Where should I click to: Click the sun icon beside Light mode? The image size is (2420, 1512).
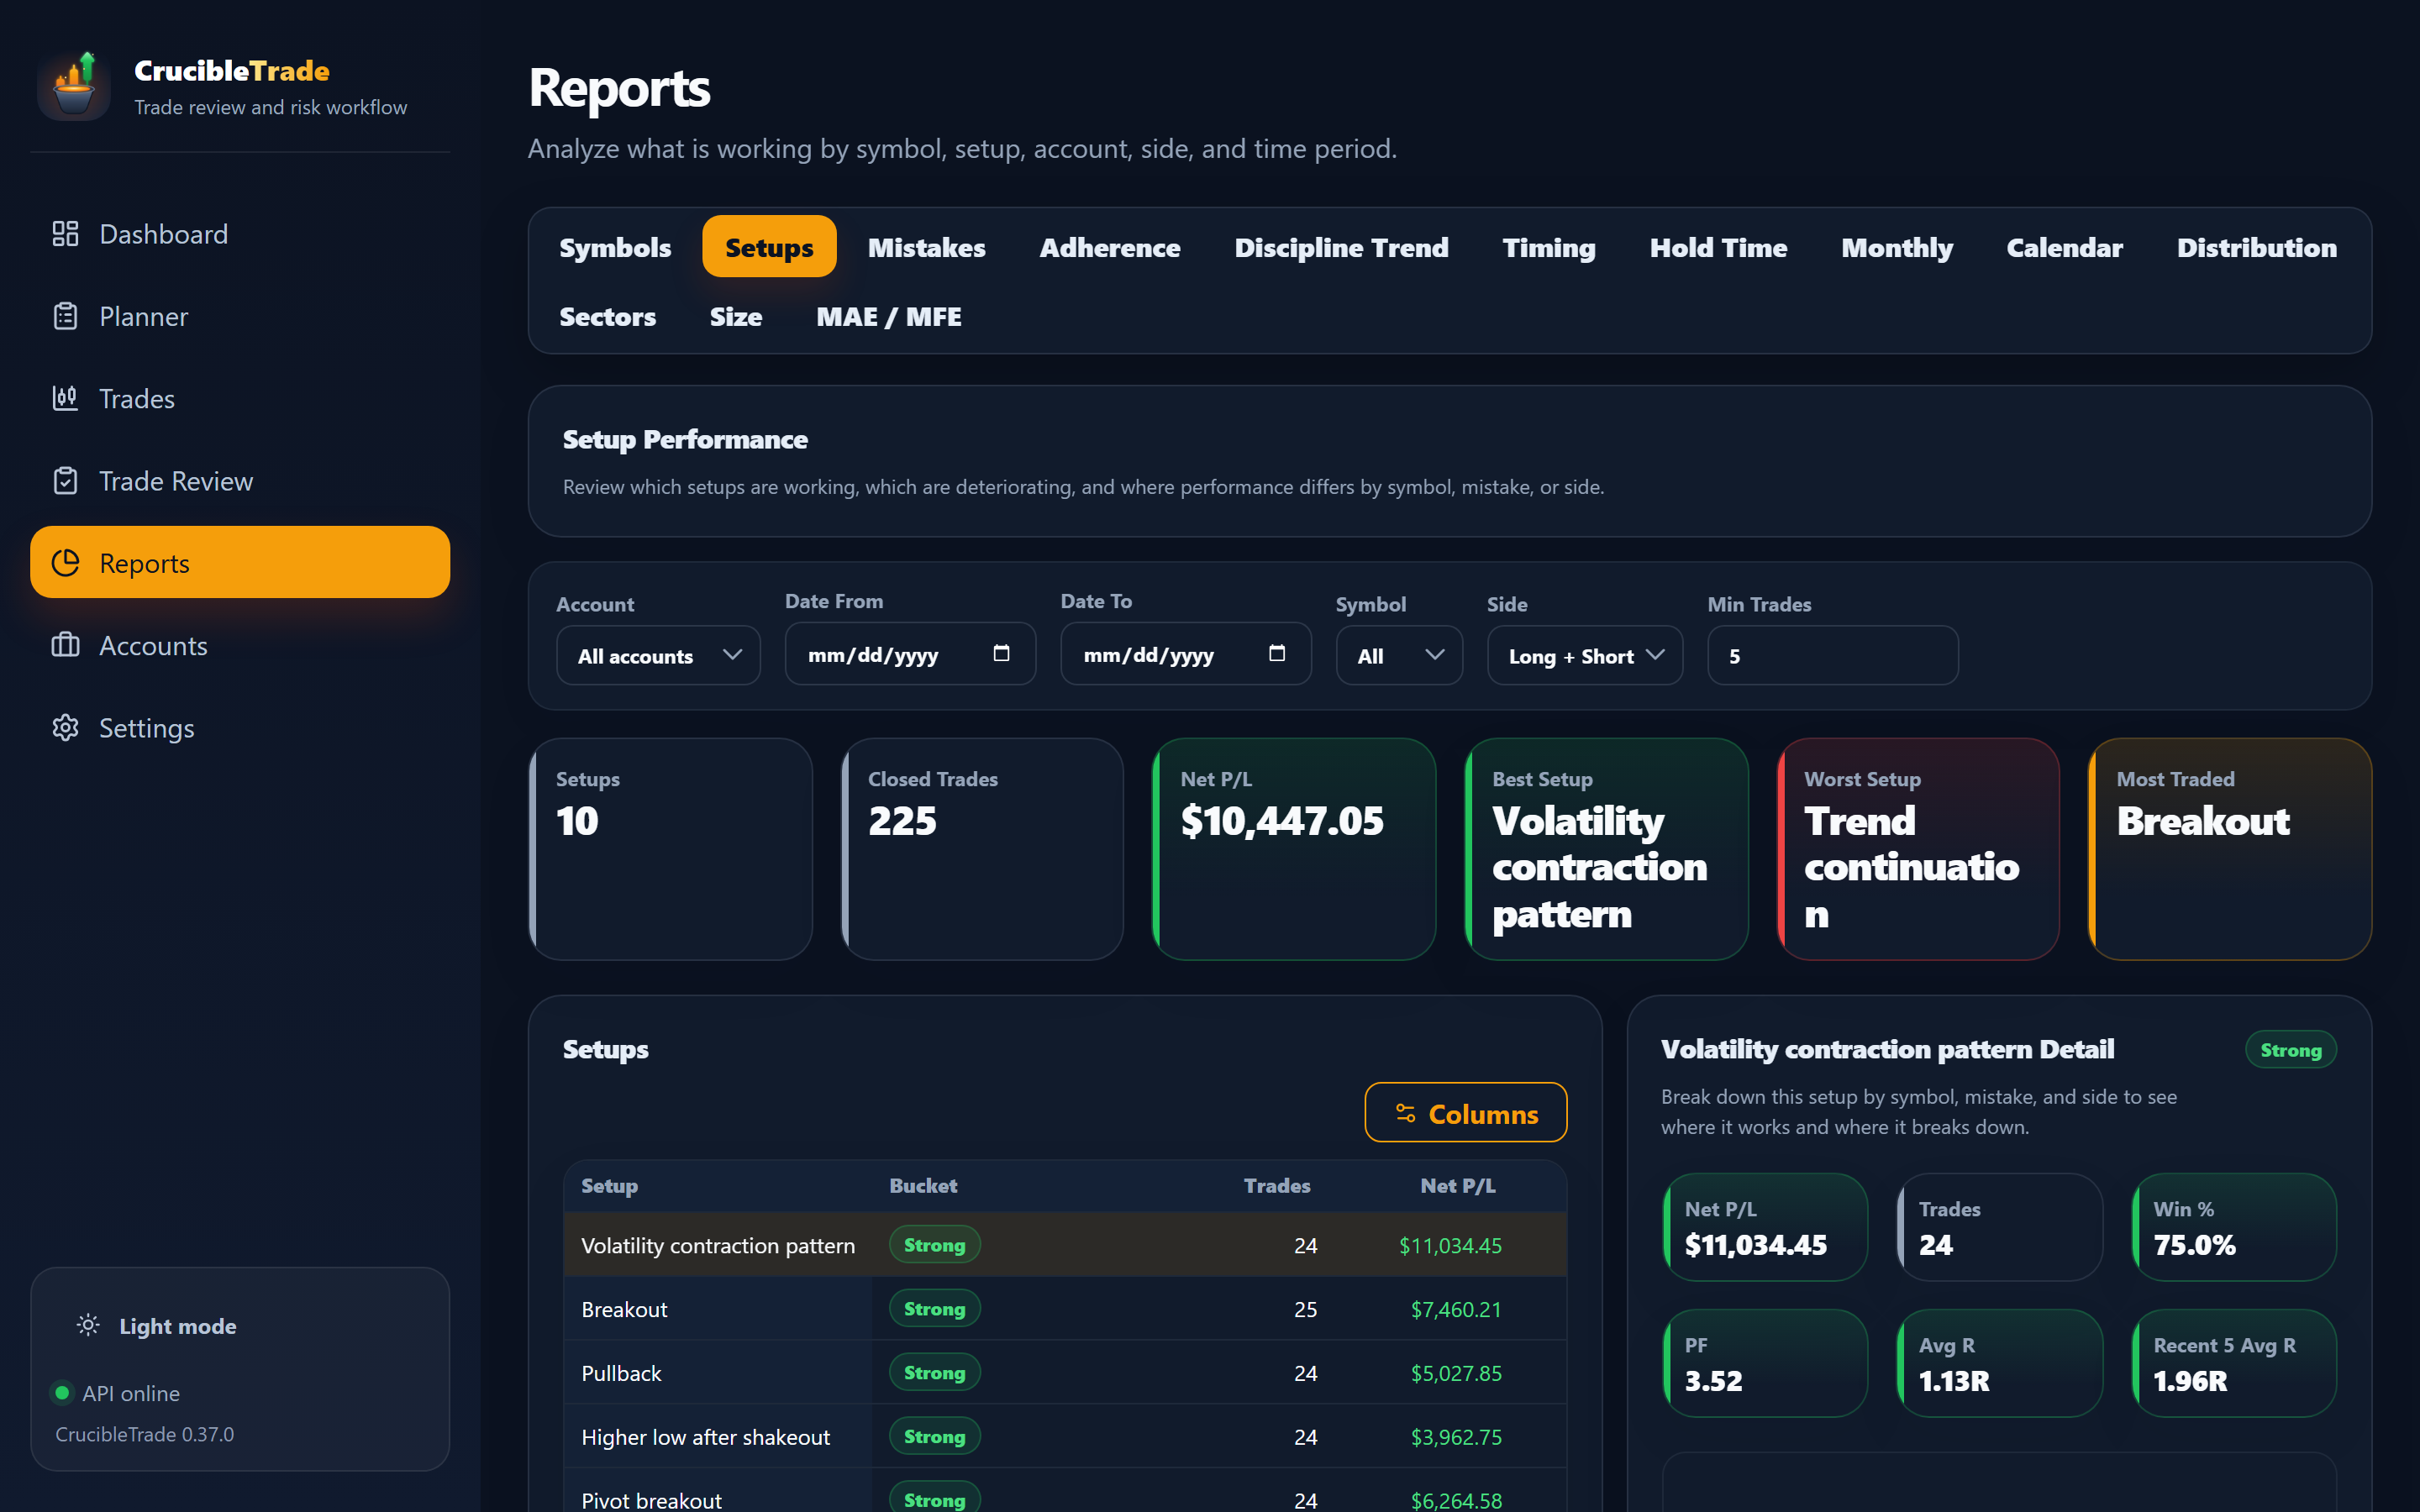click(x=88, y=1325)
